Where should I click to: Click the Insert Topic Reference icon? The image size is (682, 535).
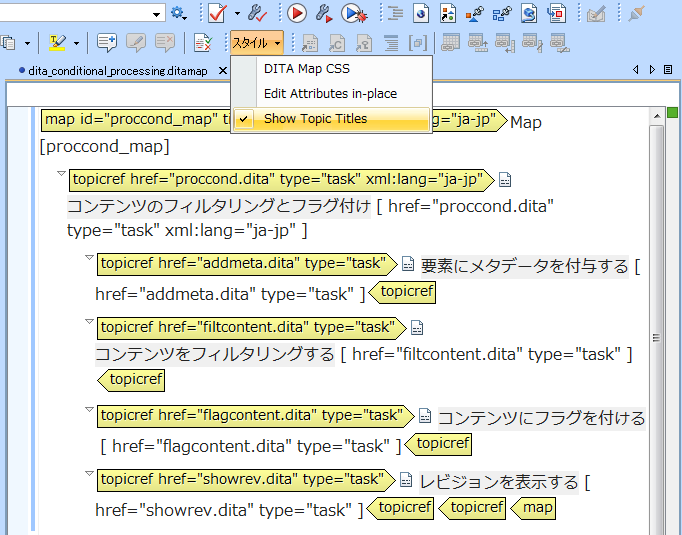310,43
